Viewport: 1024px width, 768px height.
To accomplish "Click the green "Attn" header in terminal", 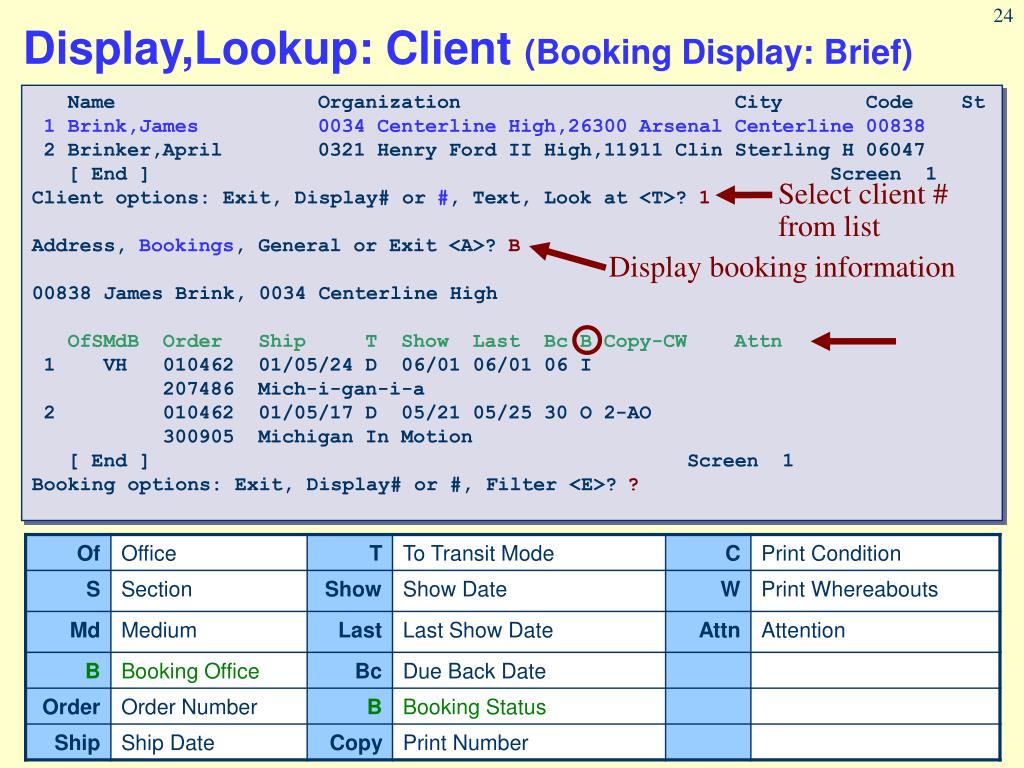I will pos(758,341).
